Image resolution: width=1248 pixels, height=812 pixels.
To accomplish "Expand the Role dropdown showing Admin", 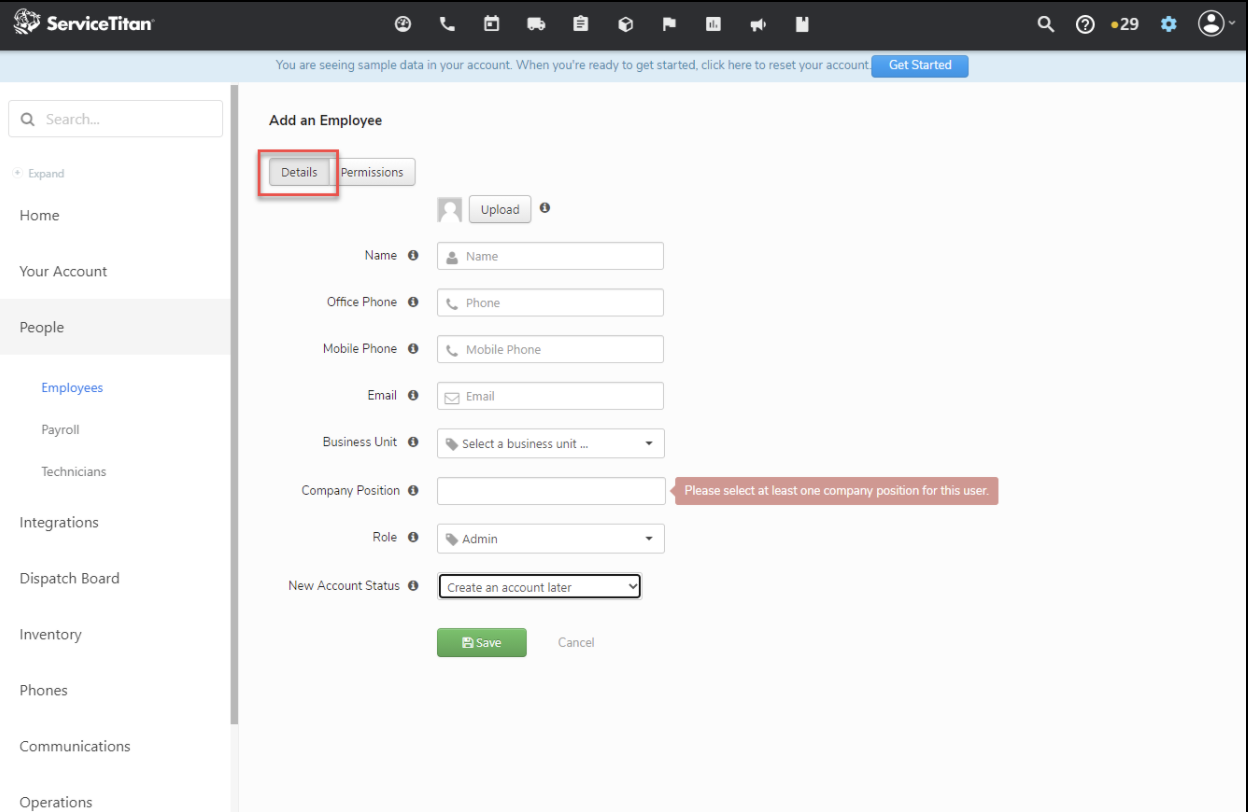I will tap(550, 539).
